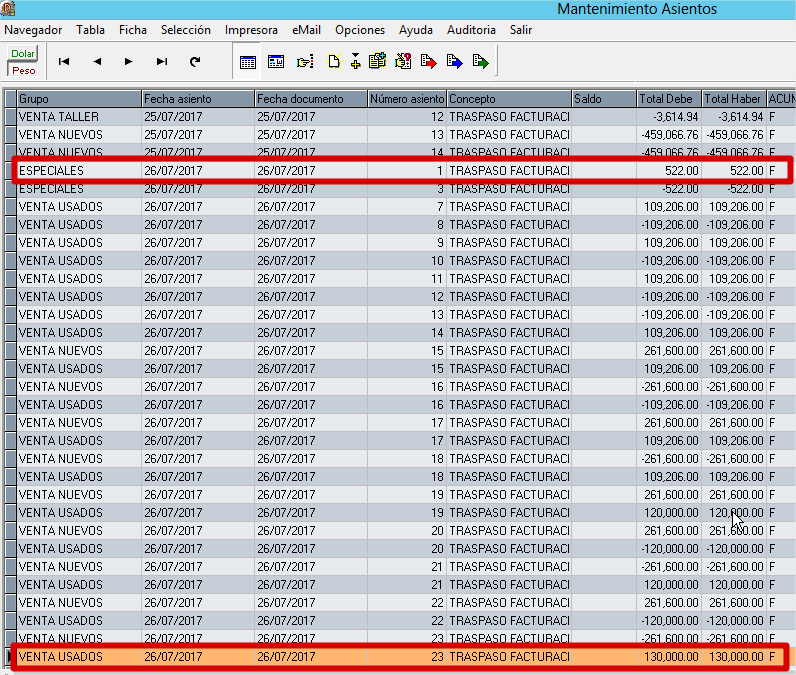Click asiento 13 cell in VENTA NUEVOS row
Screen dimensions: 796x675
(407, 134)
